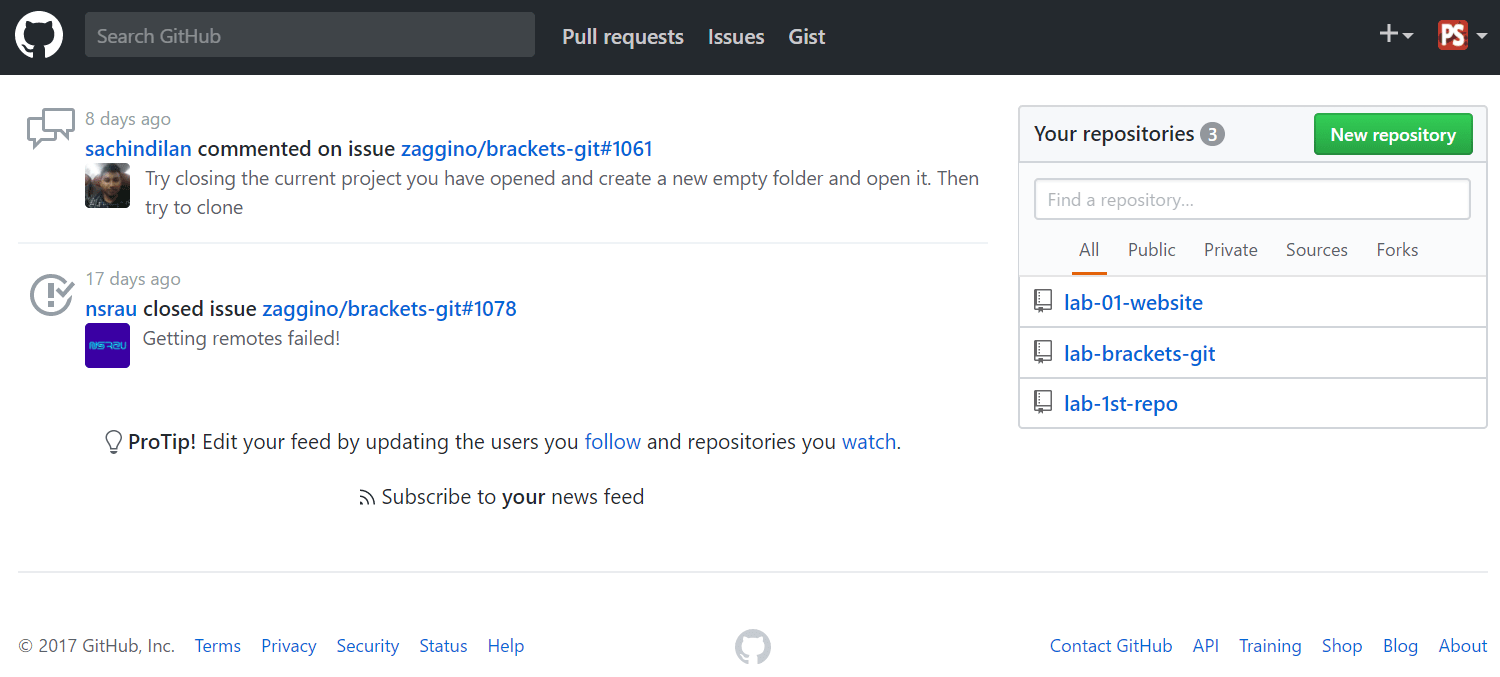Click the comment discussion bubbles icon
1500x677 pixels.
(50, 129)
